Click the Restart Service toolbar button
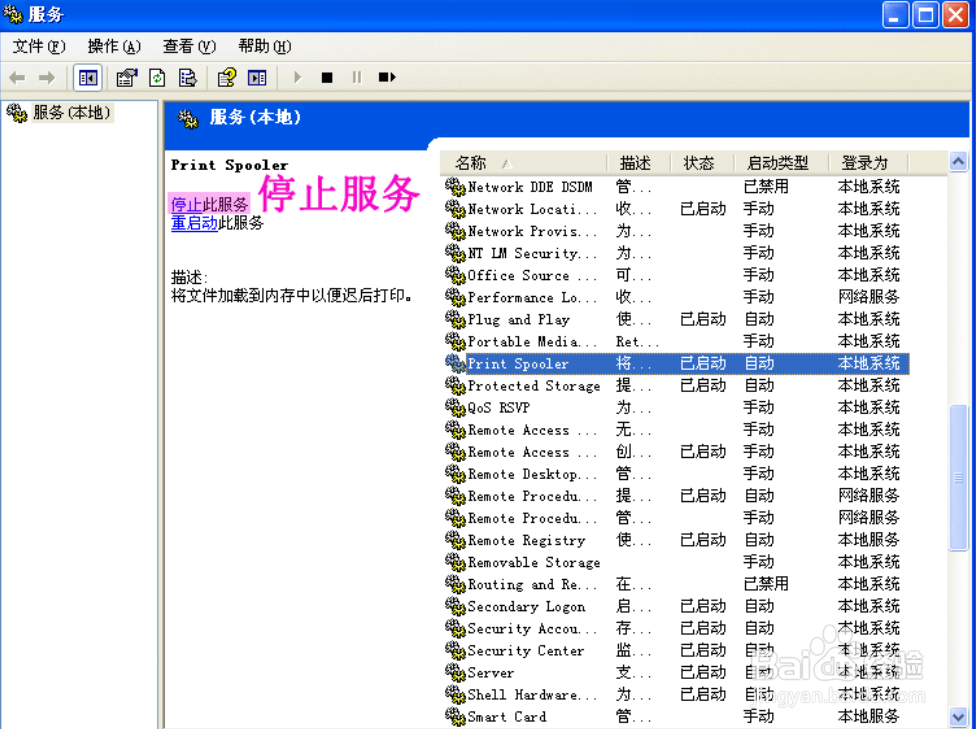The width and height of the screenshot is (978, 729). tap(387, 78)
